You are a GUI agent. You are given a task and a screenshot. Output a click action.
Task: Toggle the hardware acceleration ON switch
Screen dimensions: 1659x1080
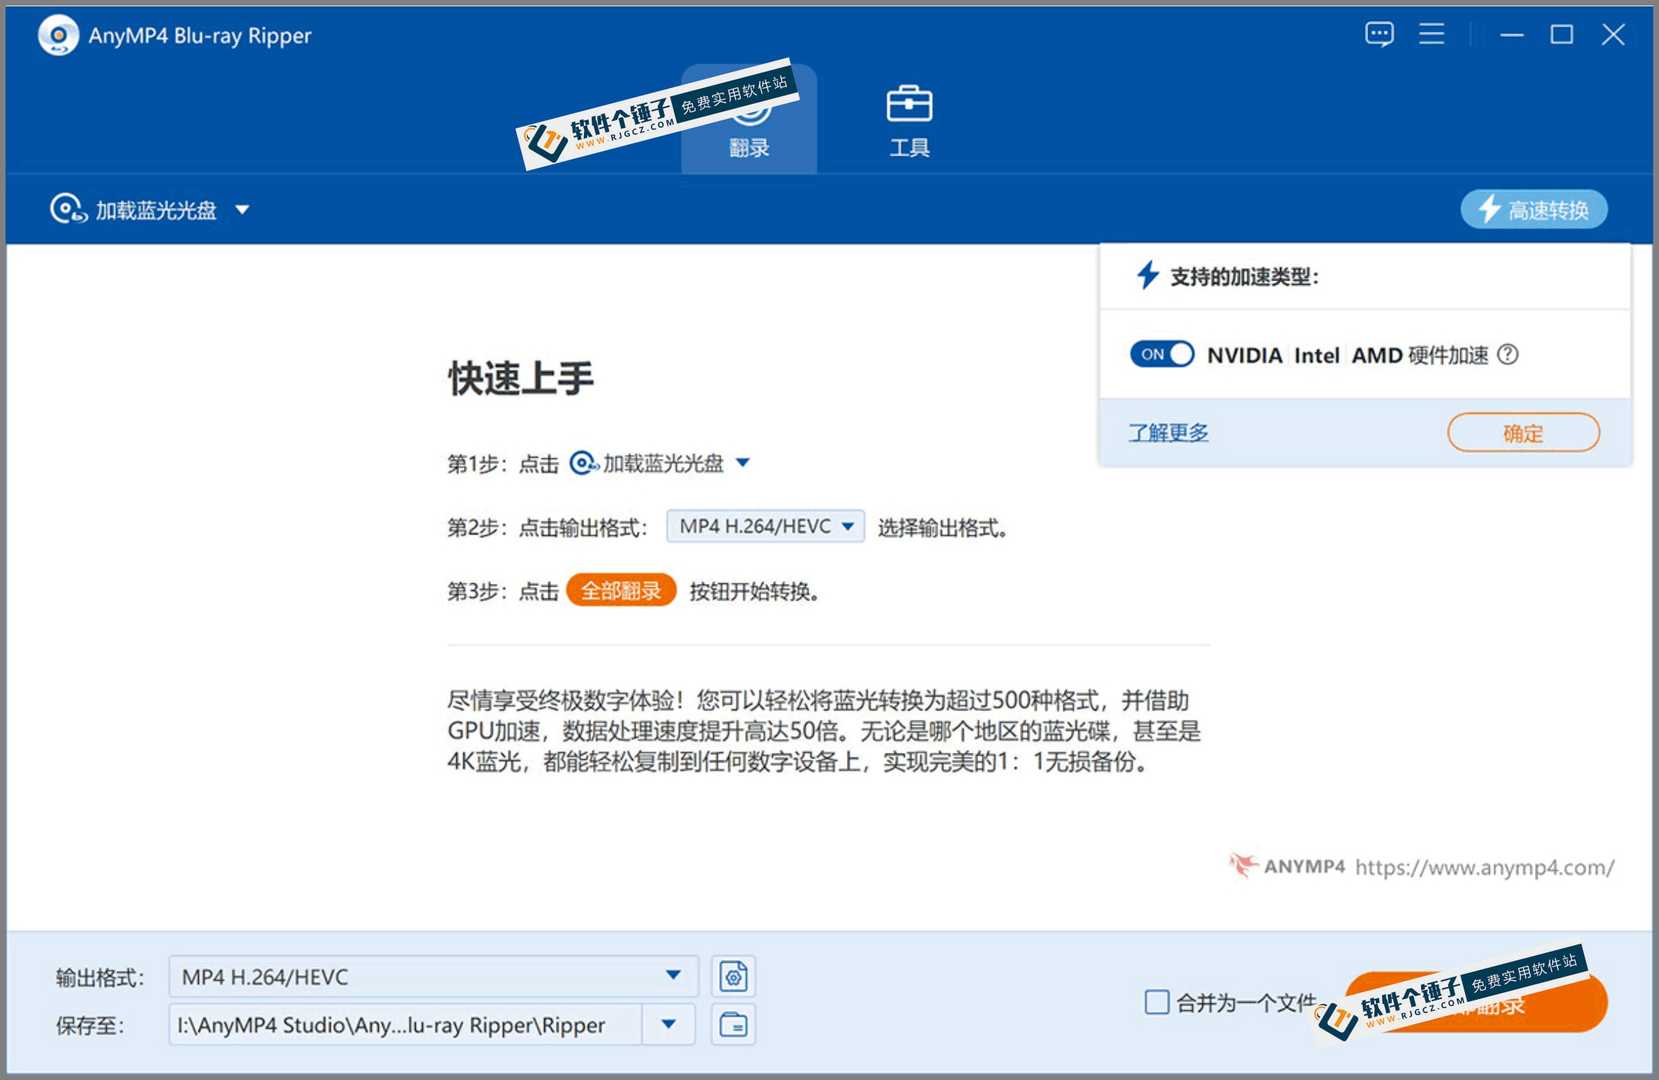[1162, 354]
